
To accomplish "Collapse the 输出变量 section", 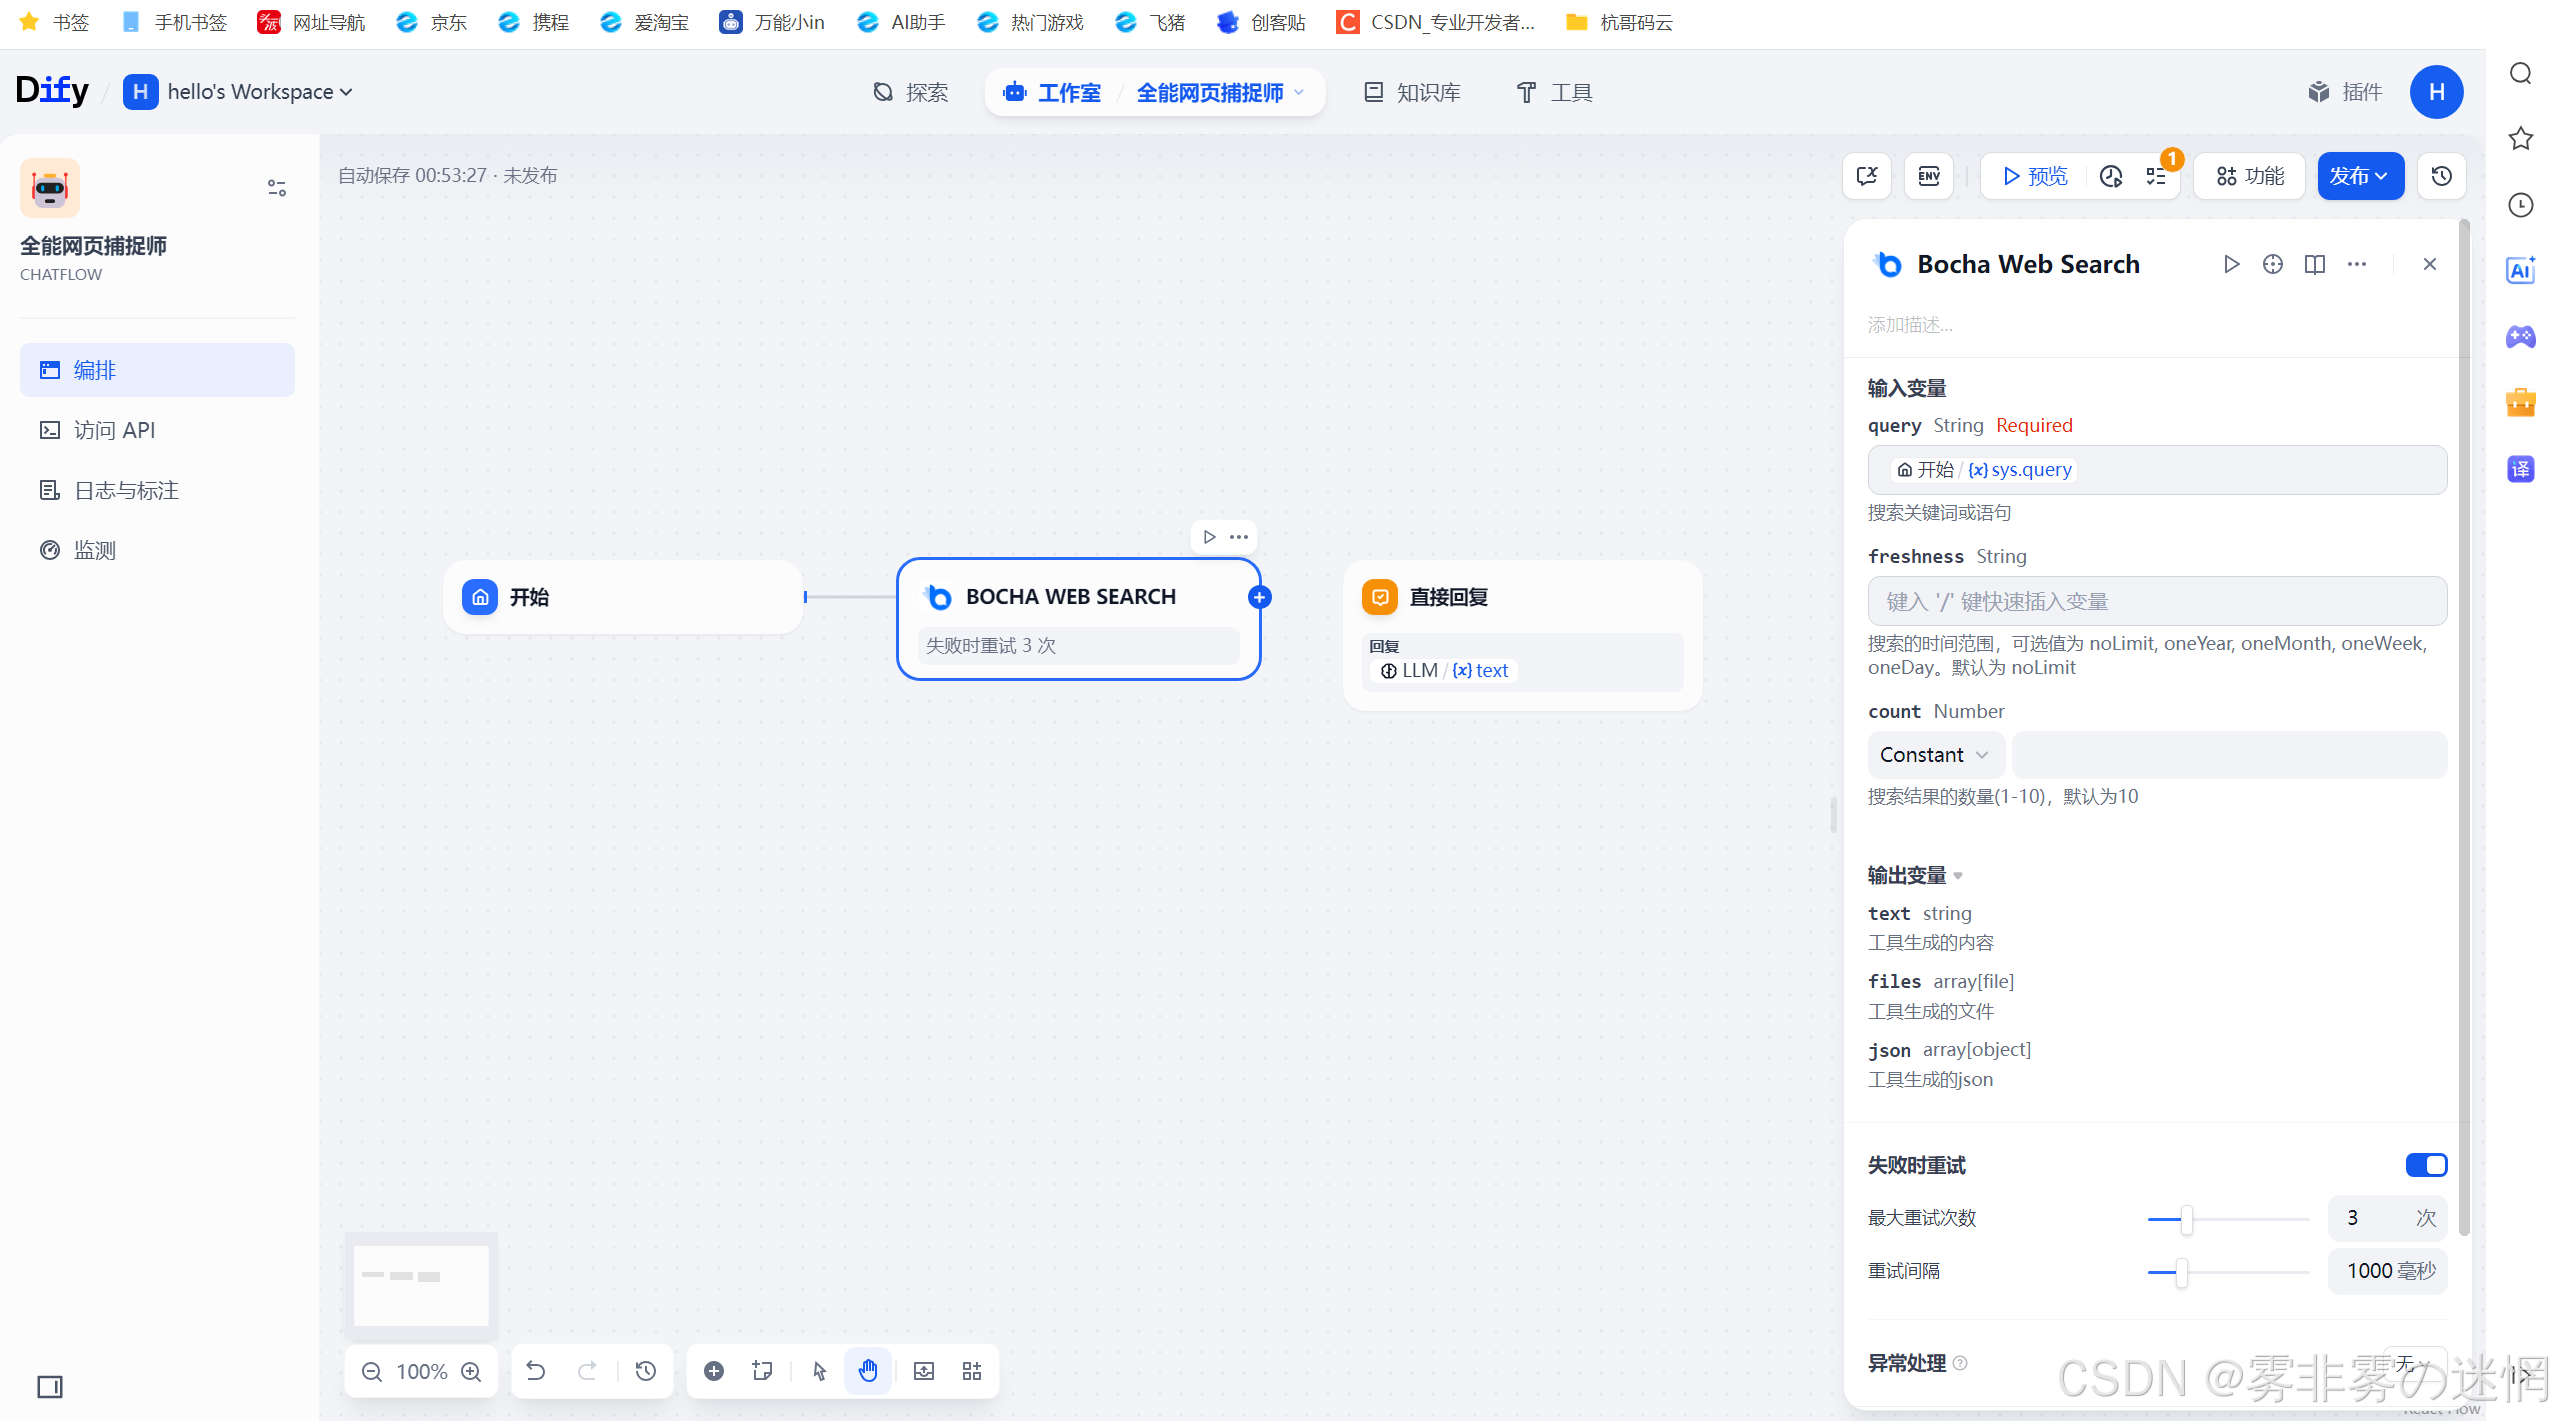I will pos(1916,875).
